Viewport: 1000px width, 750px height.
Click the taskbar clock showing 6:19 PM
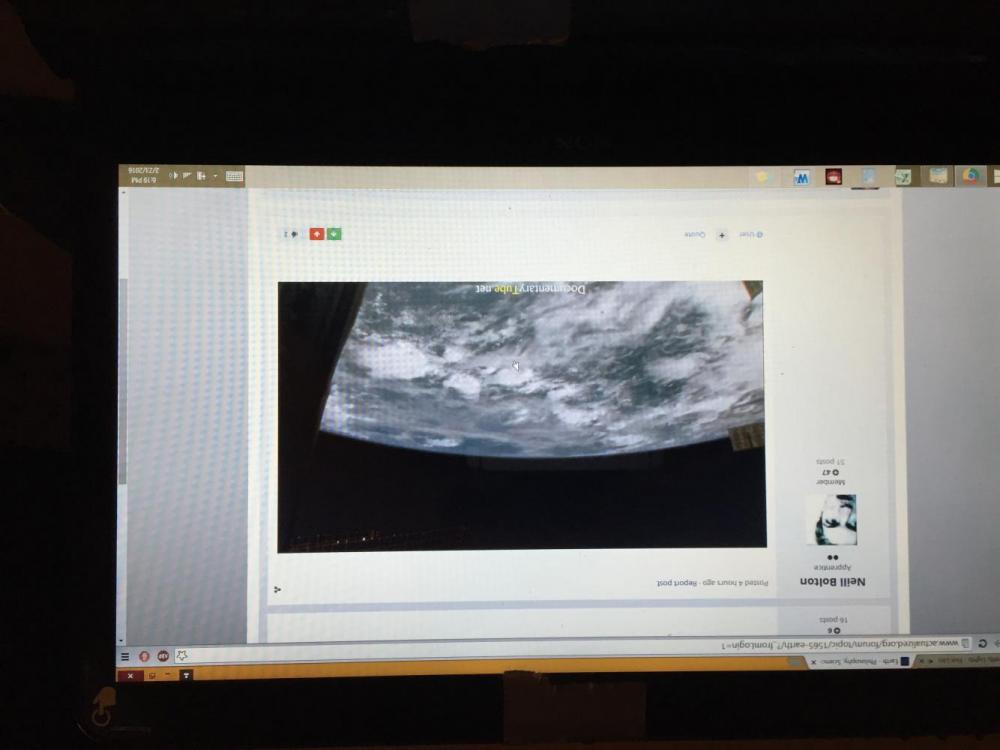pos(144,175)
